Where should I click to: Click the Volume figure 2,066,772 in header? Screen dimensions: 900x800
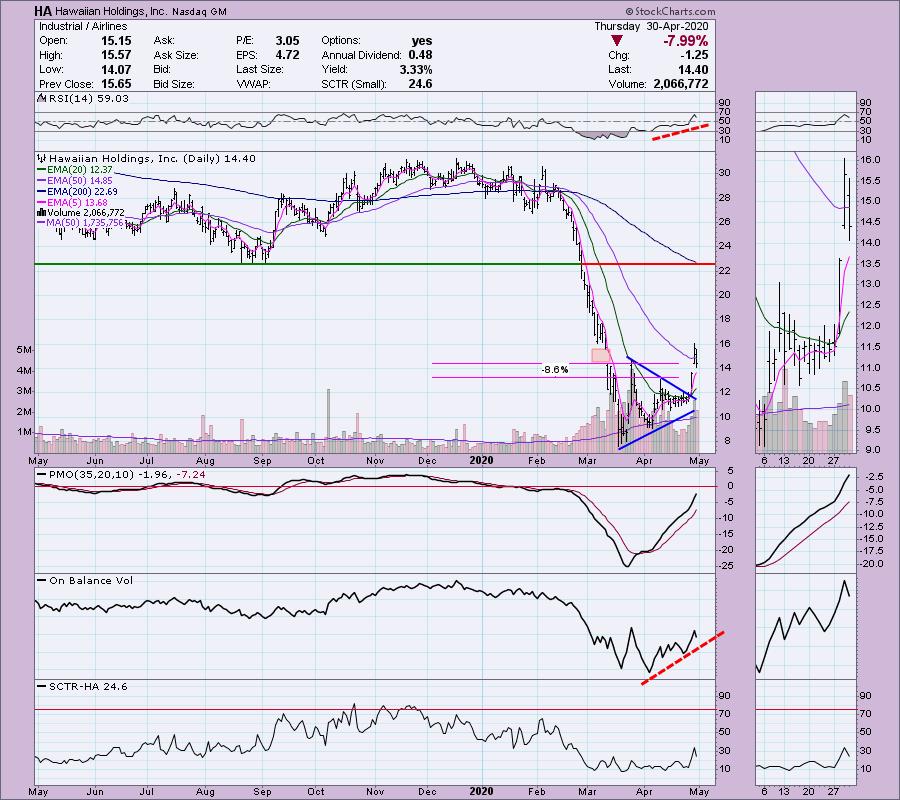point(681,84)
